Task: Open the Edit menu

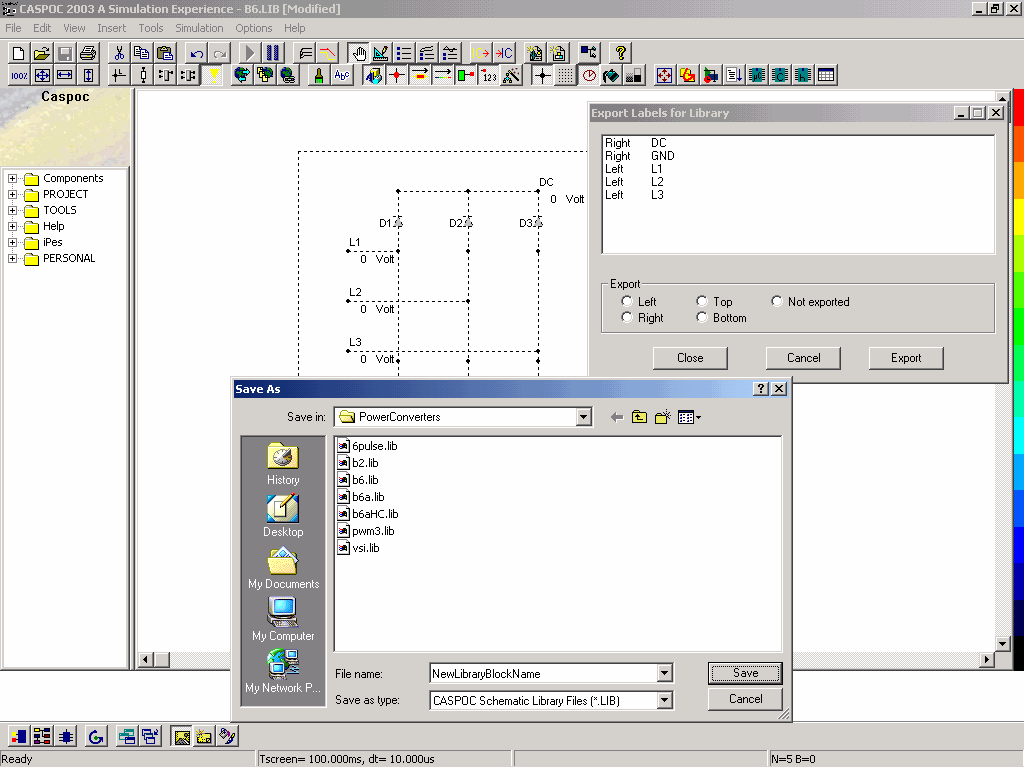Action: tap(42, 28)
